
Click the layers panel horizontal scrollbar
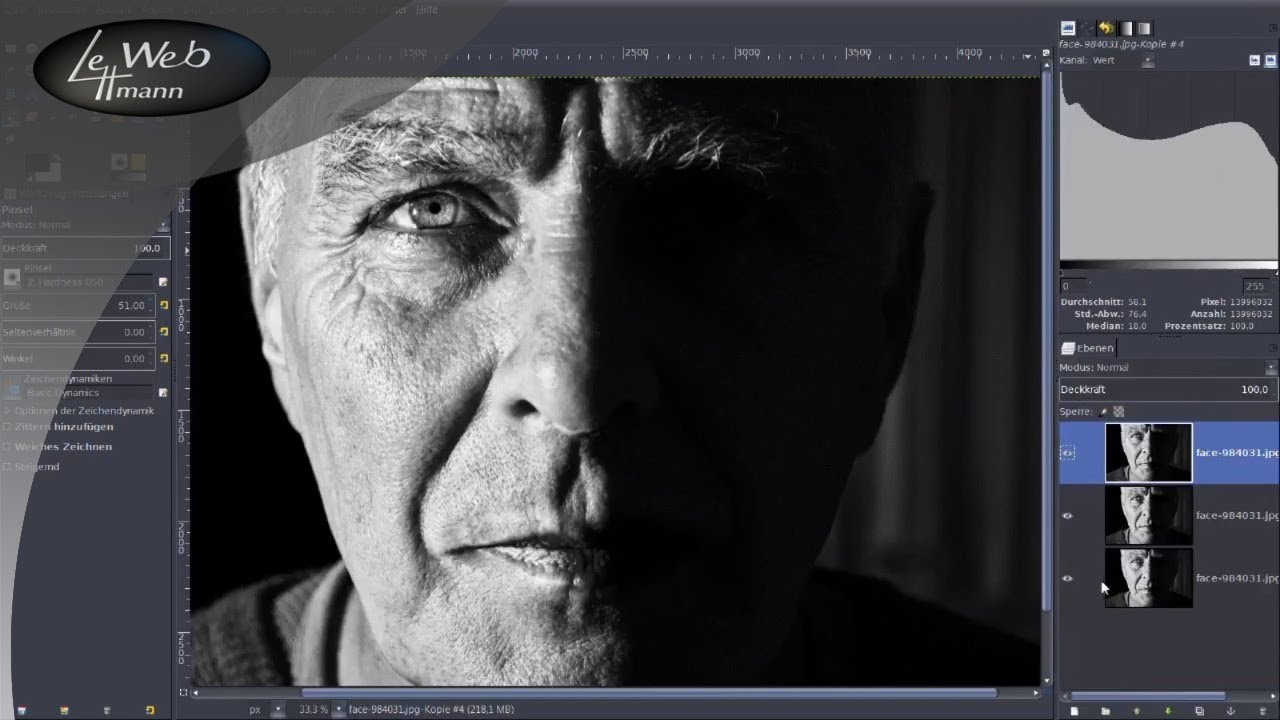[x=1148, y=696]
